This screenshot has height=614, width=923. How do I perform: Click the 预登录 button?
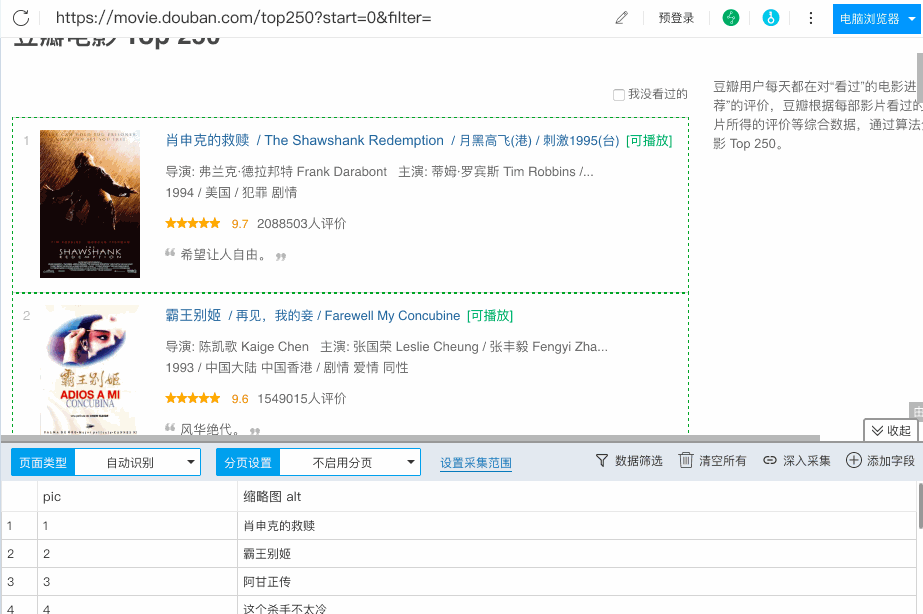[676, 18]
